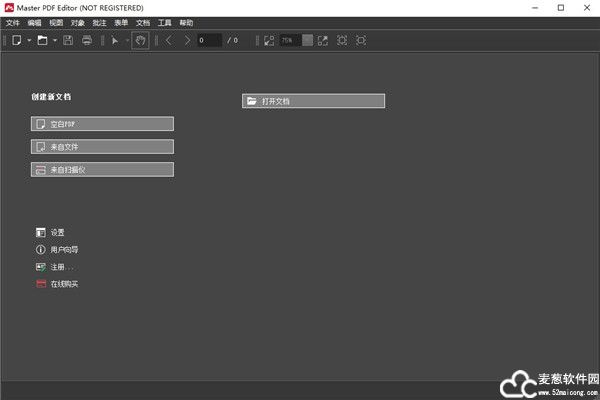The width and height of the screenshot is (600, 400).
Task: Open the 文件 menu
Action: 13,22
